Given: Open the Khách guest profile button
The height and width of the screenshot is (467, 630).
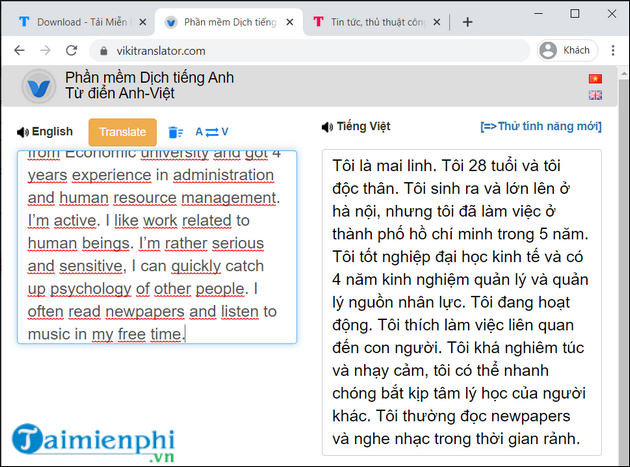Looking at the screenshot, I should 567,51.
